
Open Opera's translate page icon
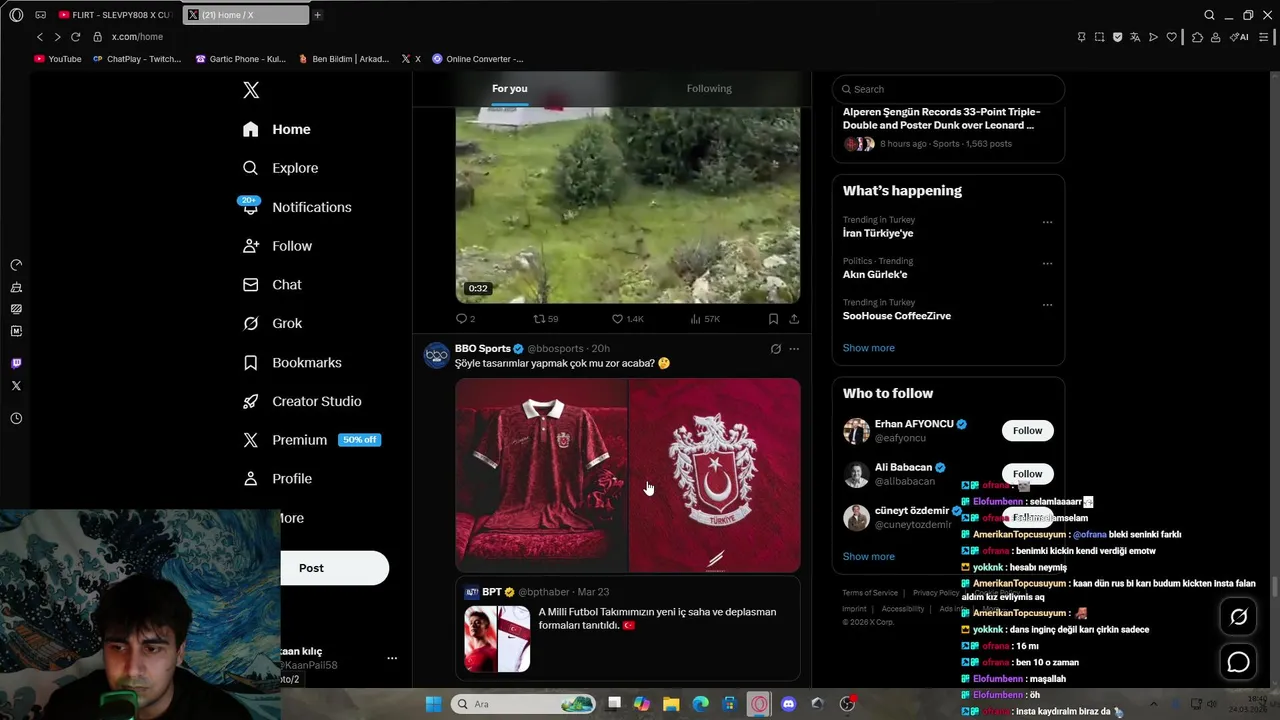(1135, 37)
